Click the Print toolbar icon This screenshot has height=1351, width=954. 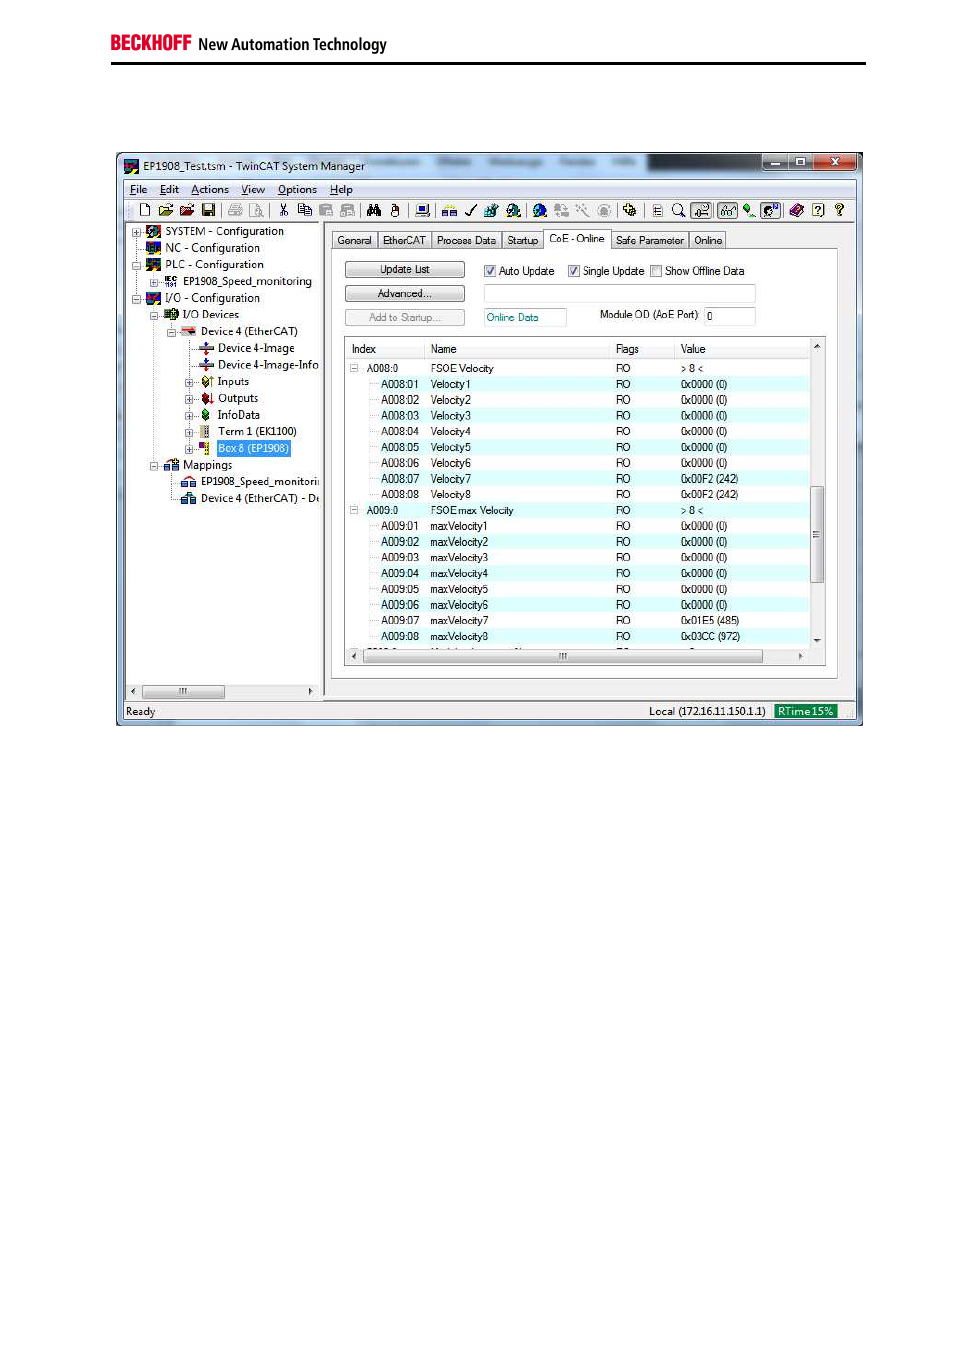[x=235, y=210]
